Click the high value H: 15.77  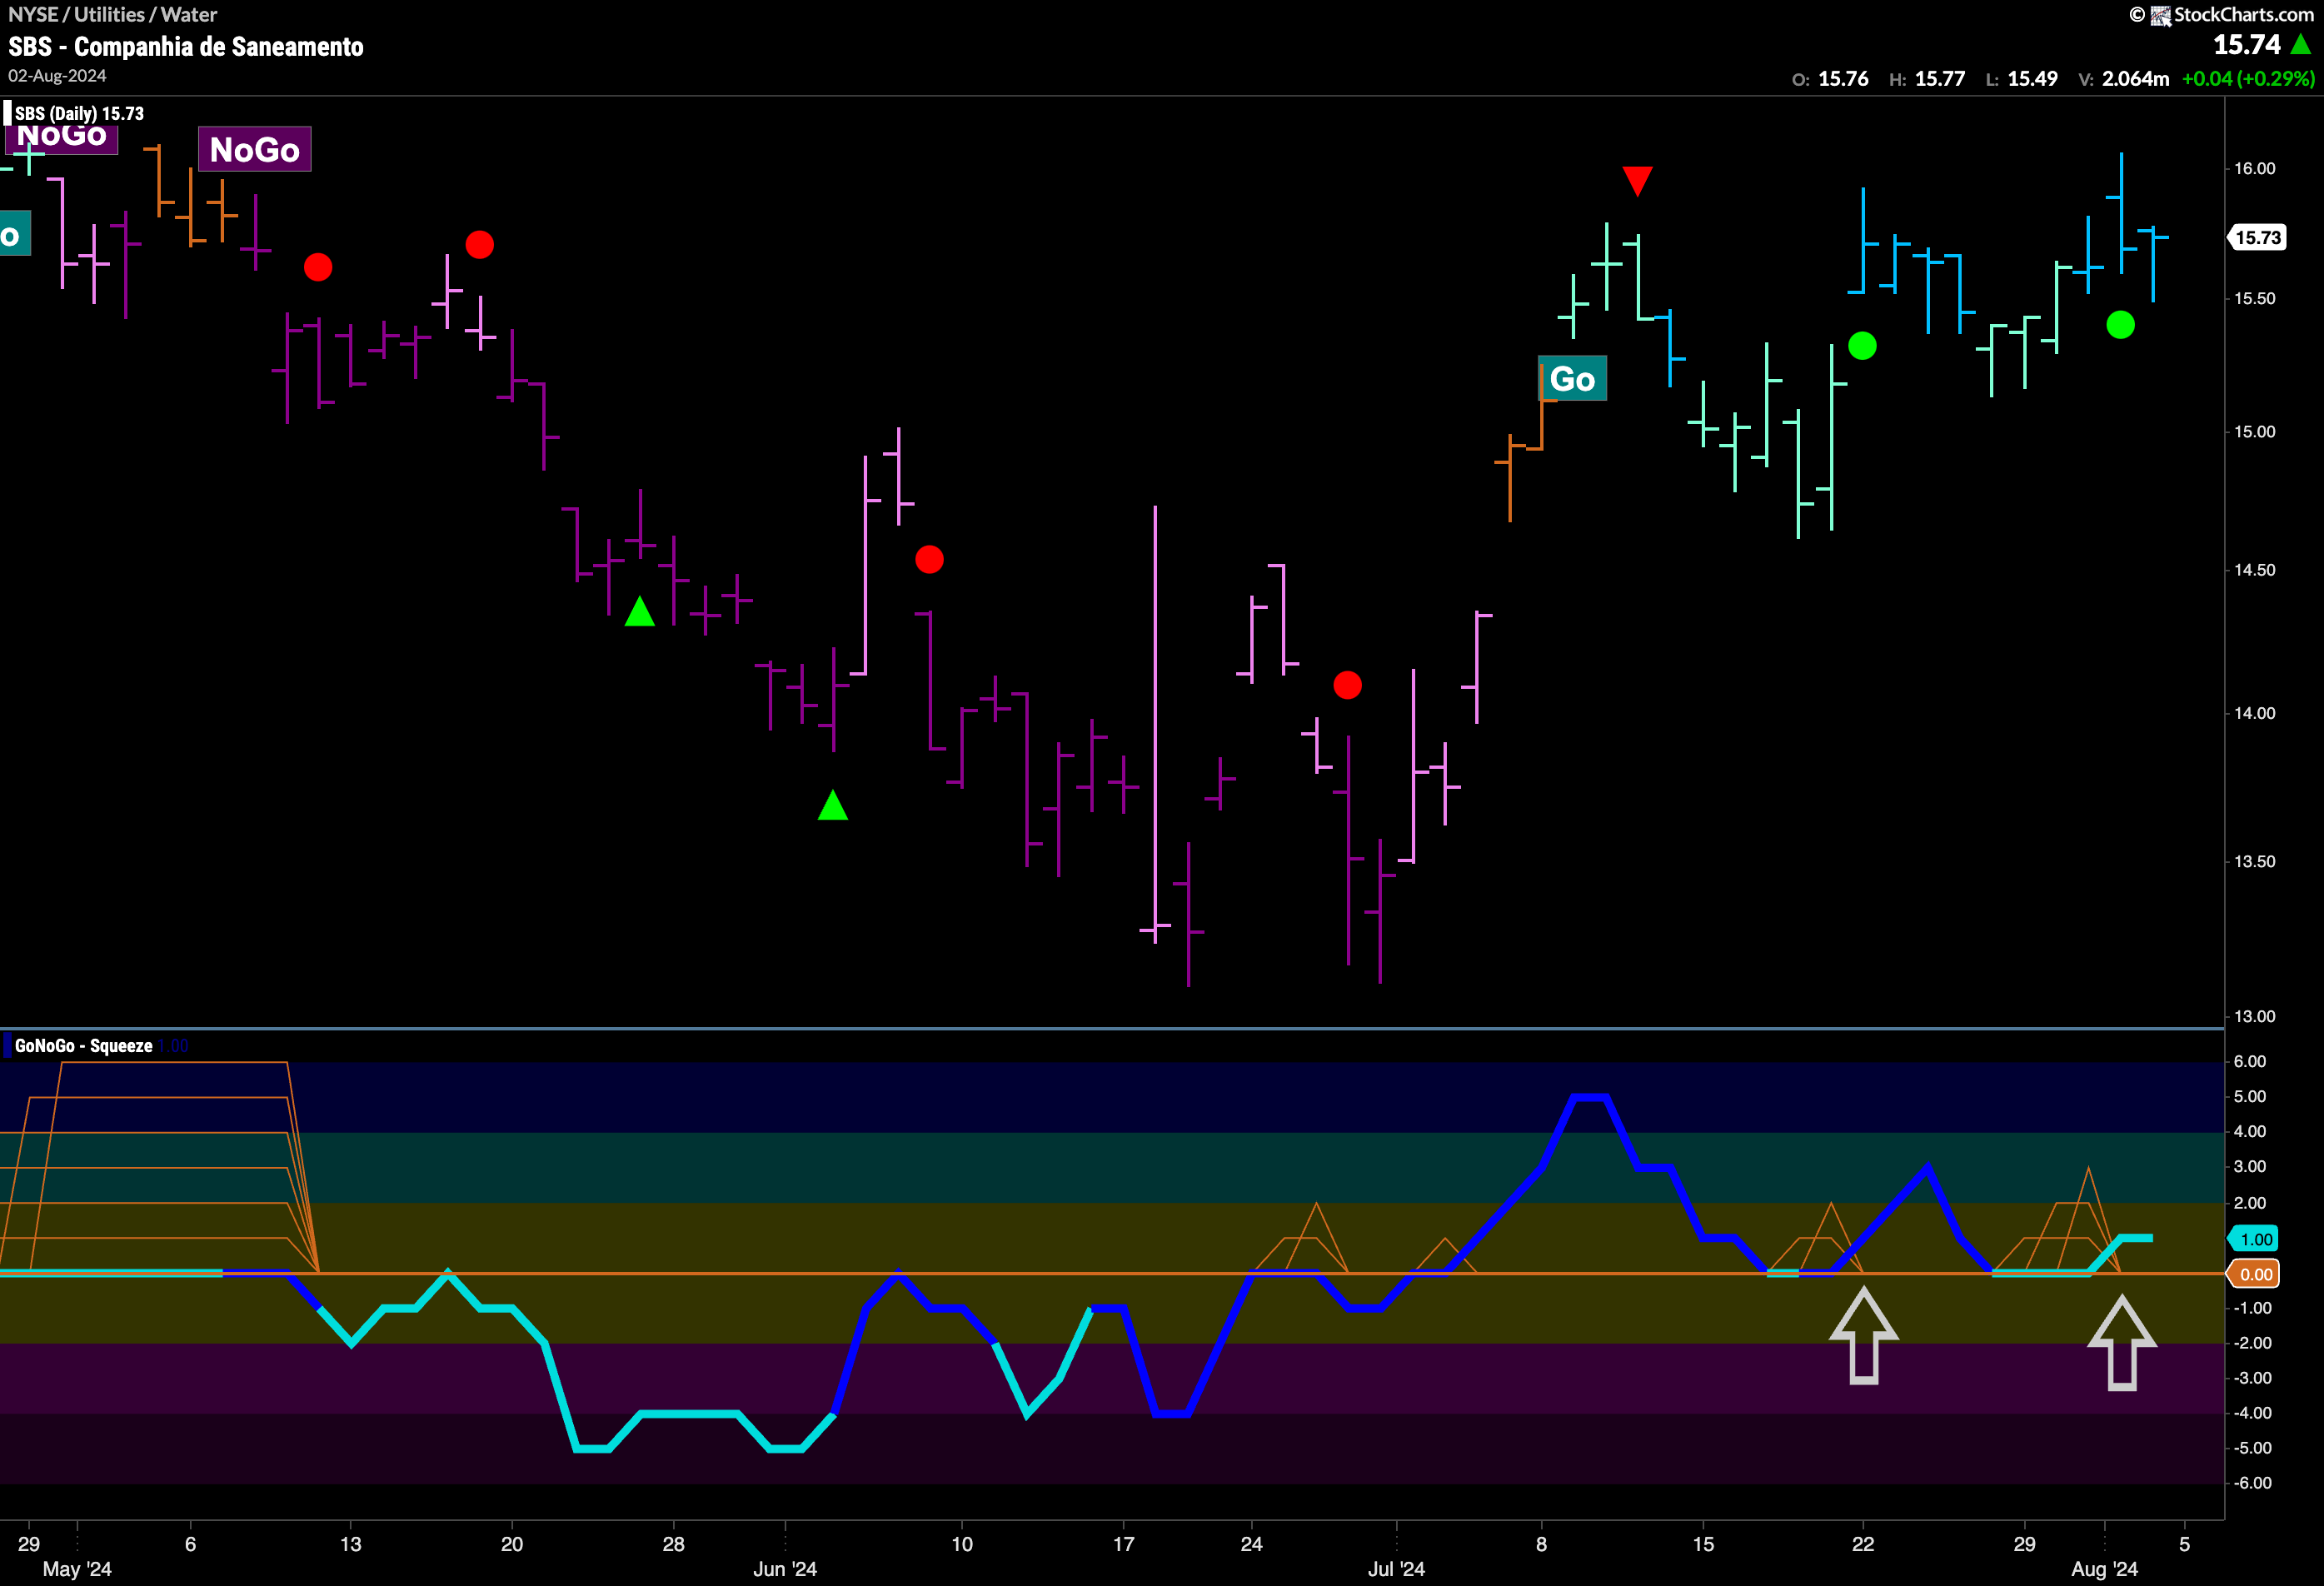1927,79
